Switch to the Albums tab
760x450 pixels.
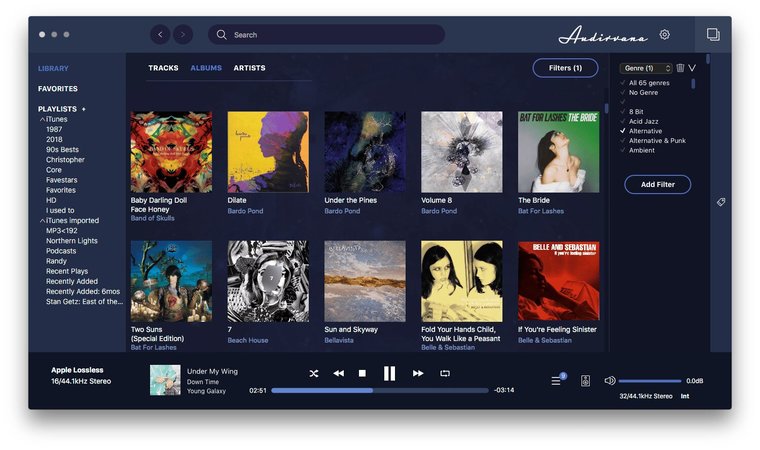pyautogui.click(x=206, y=68)
